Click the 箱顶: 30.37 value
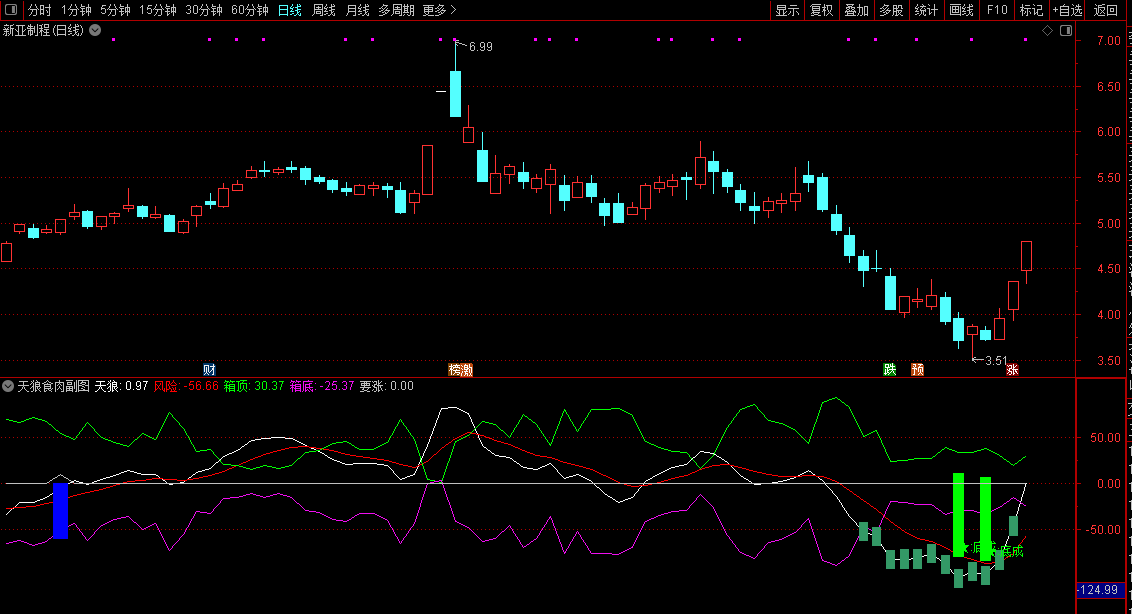The height and width of the screenshot is (614, 1132). click(254, 386)
